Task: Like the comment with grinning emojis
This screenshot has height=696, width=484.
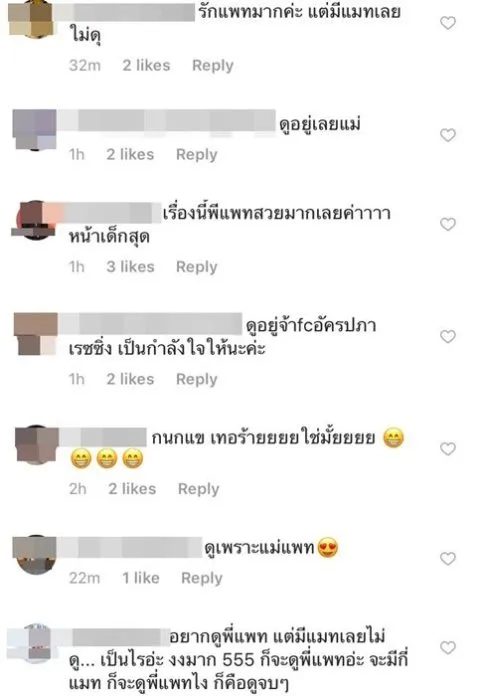Action: (x=448, y=449)
